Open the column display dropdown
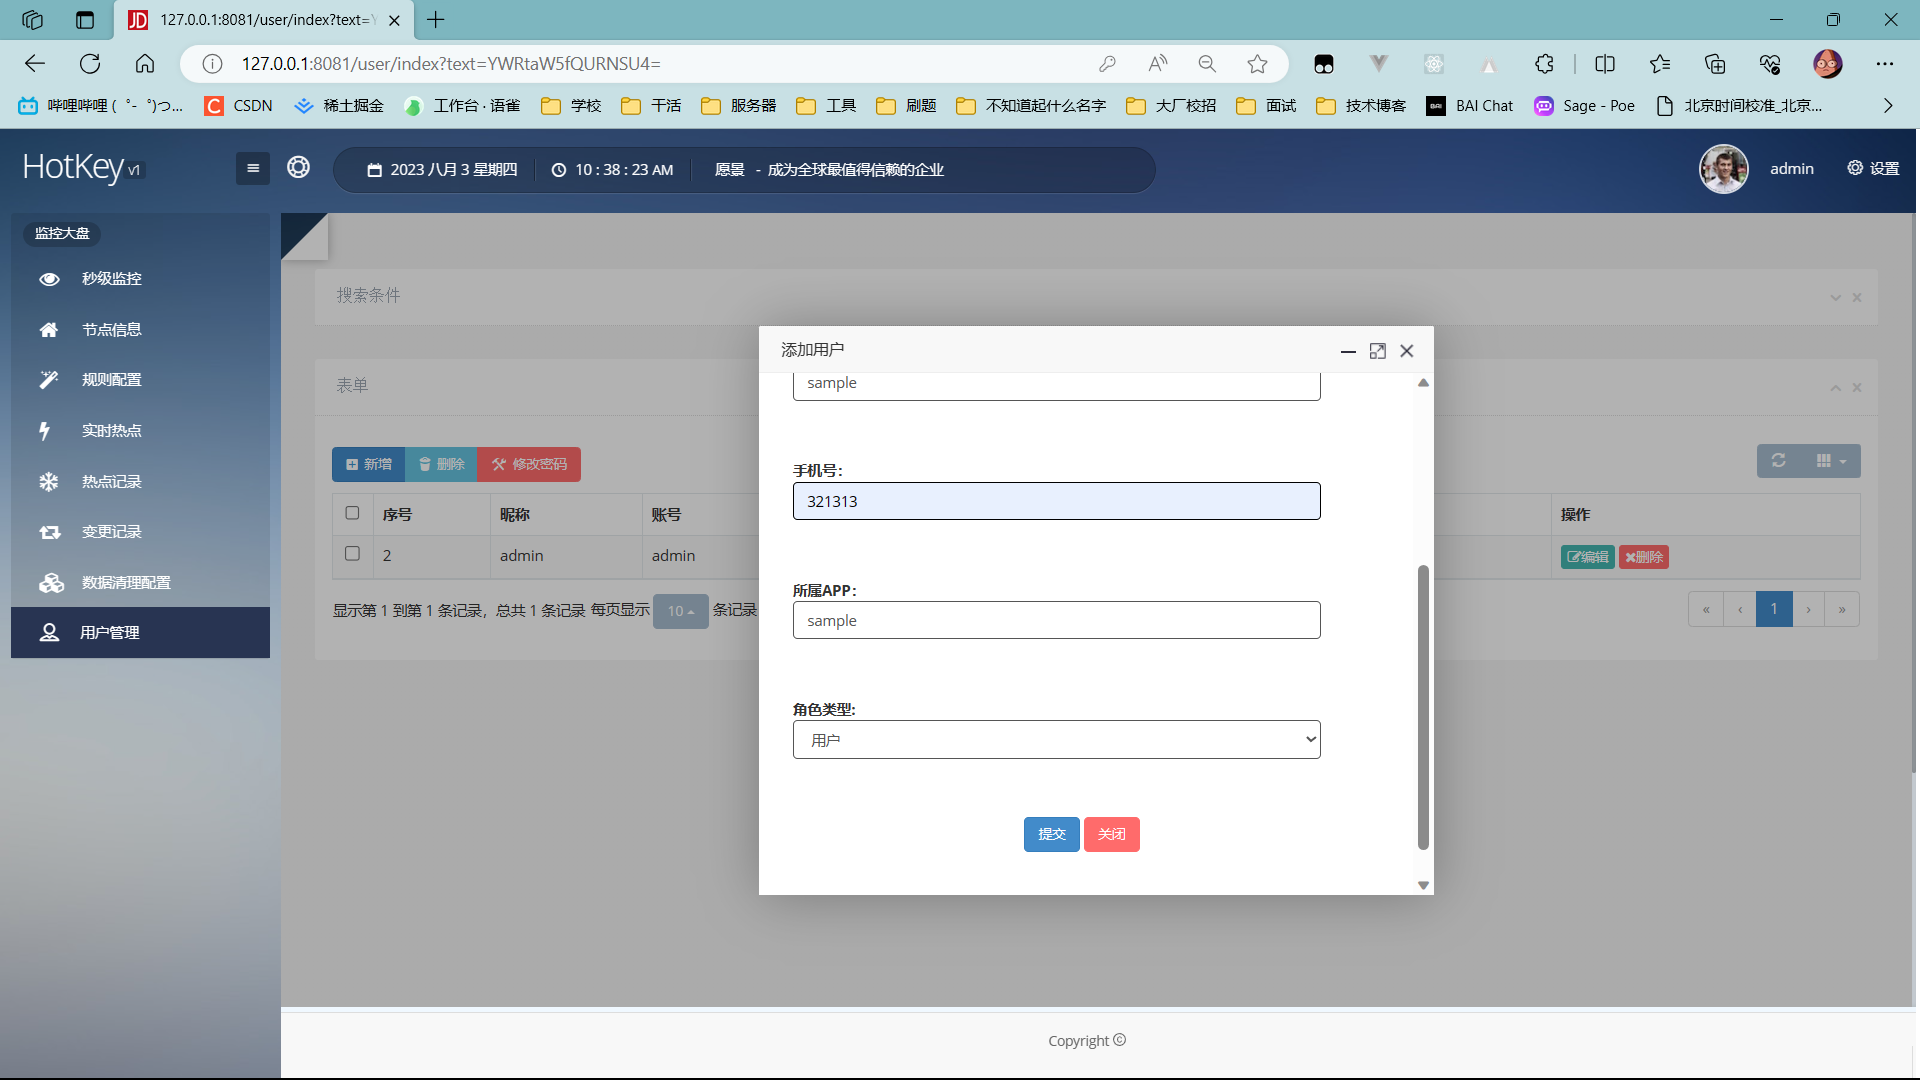This screenshot has width=1920, height=1080. pyautogui.click(x=1830, y=461)
